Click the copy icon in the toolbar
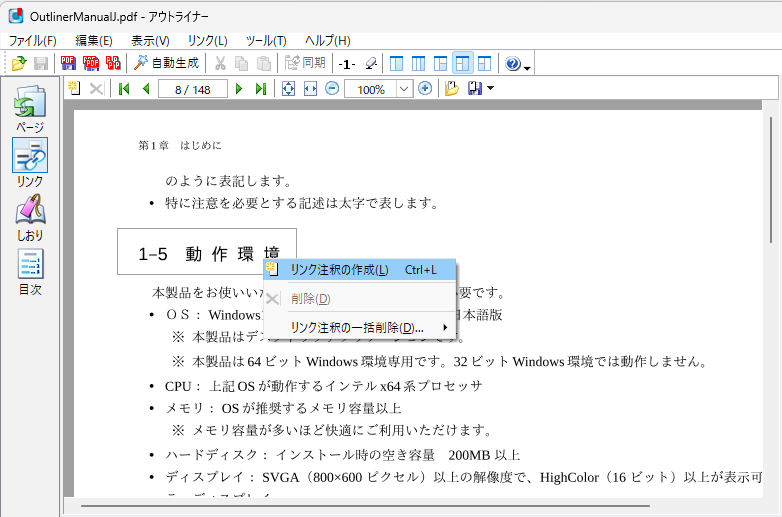The height and width of the screenshot is (517, 782). coord(242,63)
